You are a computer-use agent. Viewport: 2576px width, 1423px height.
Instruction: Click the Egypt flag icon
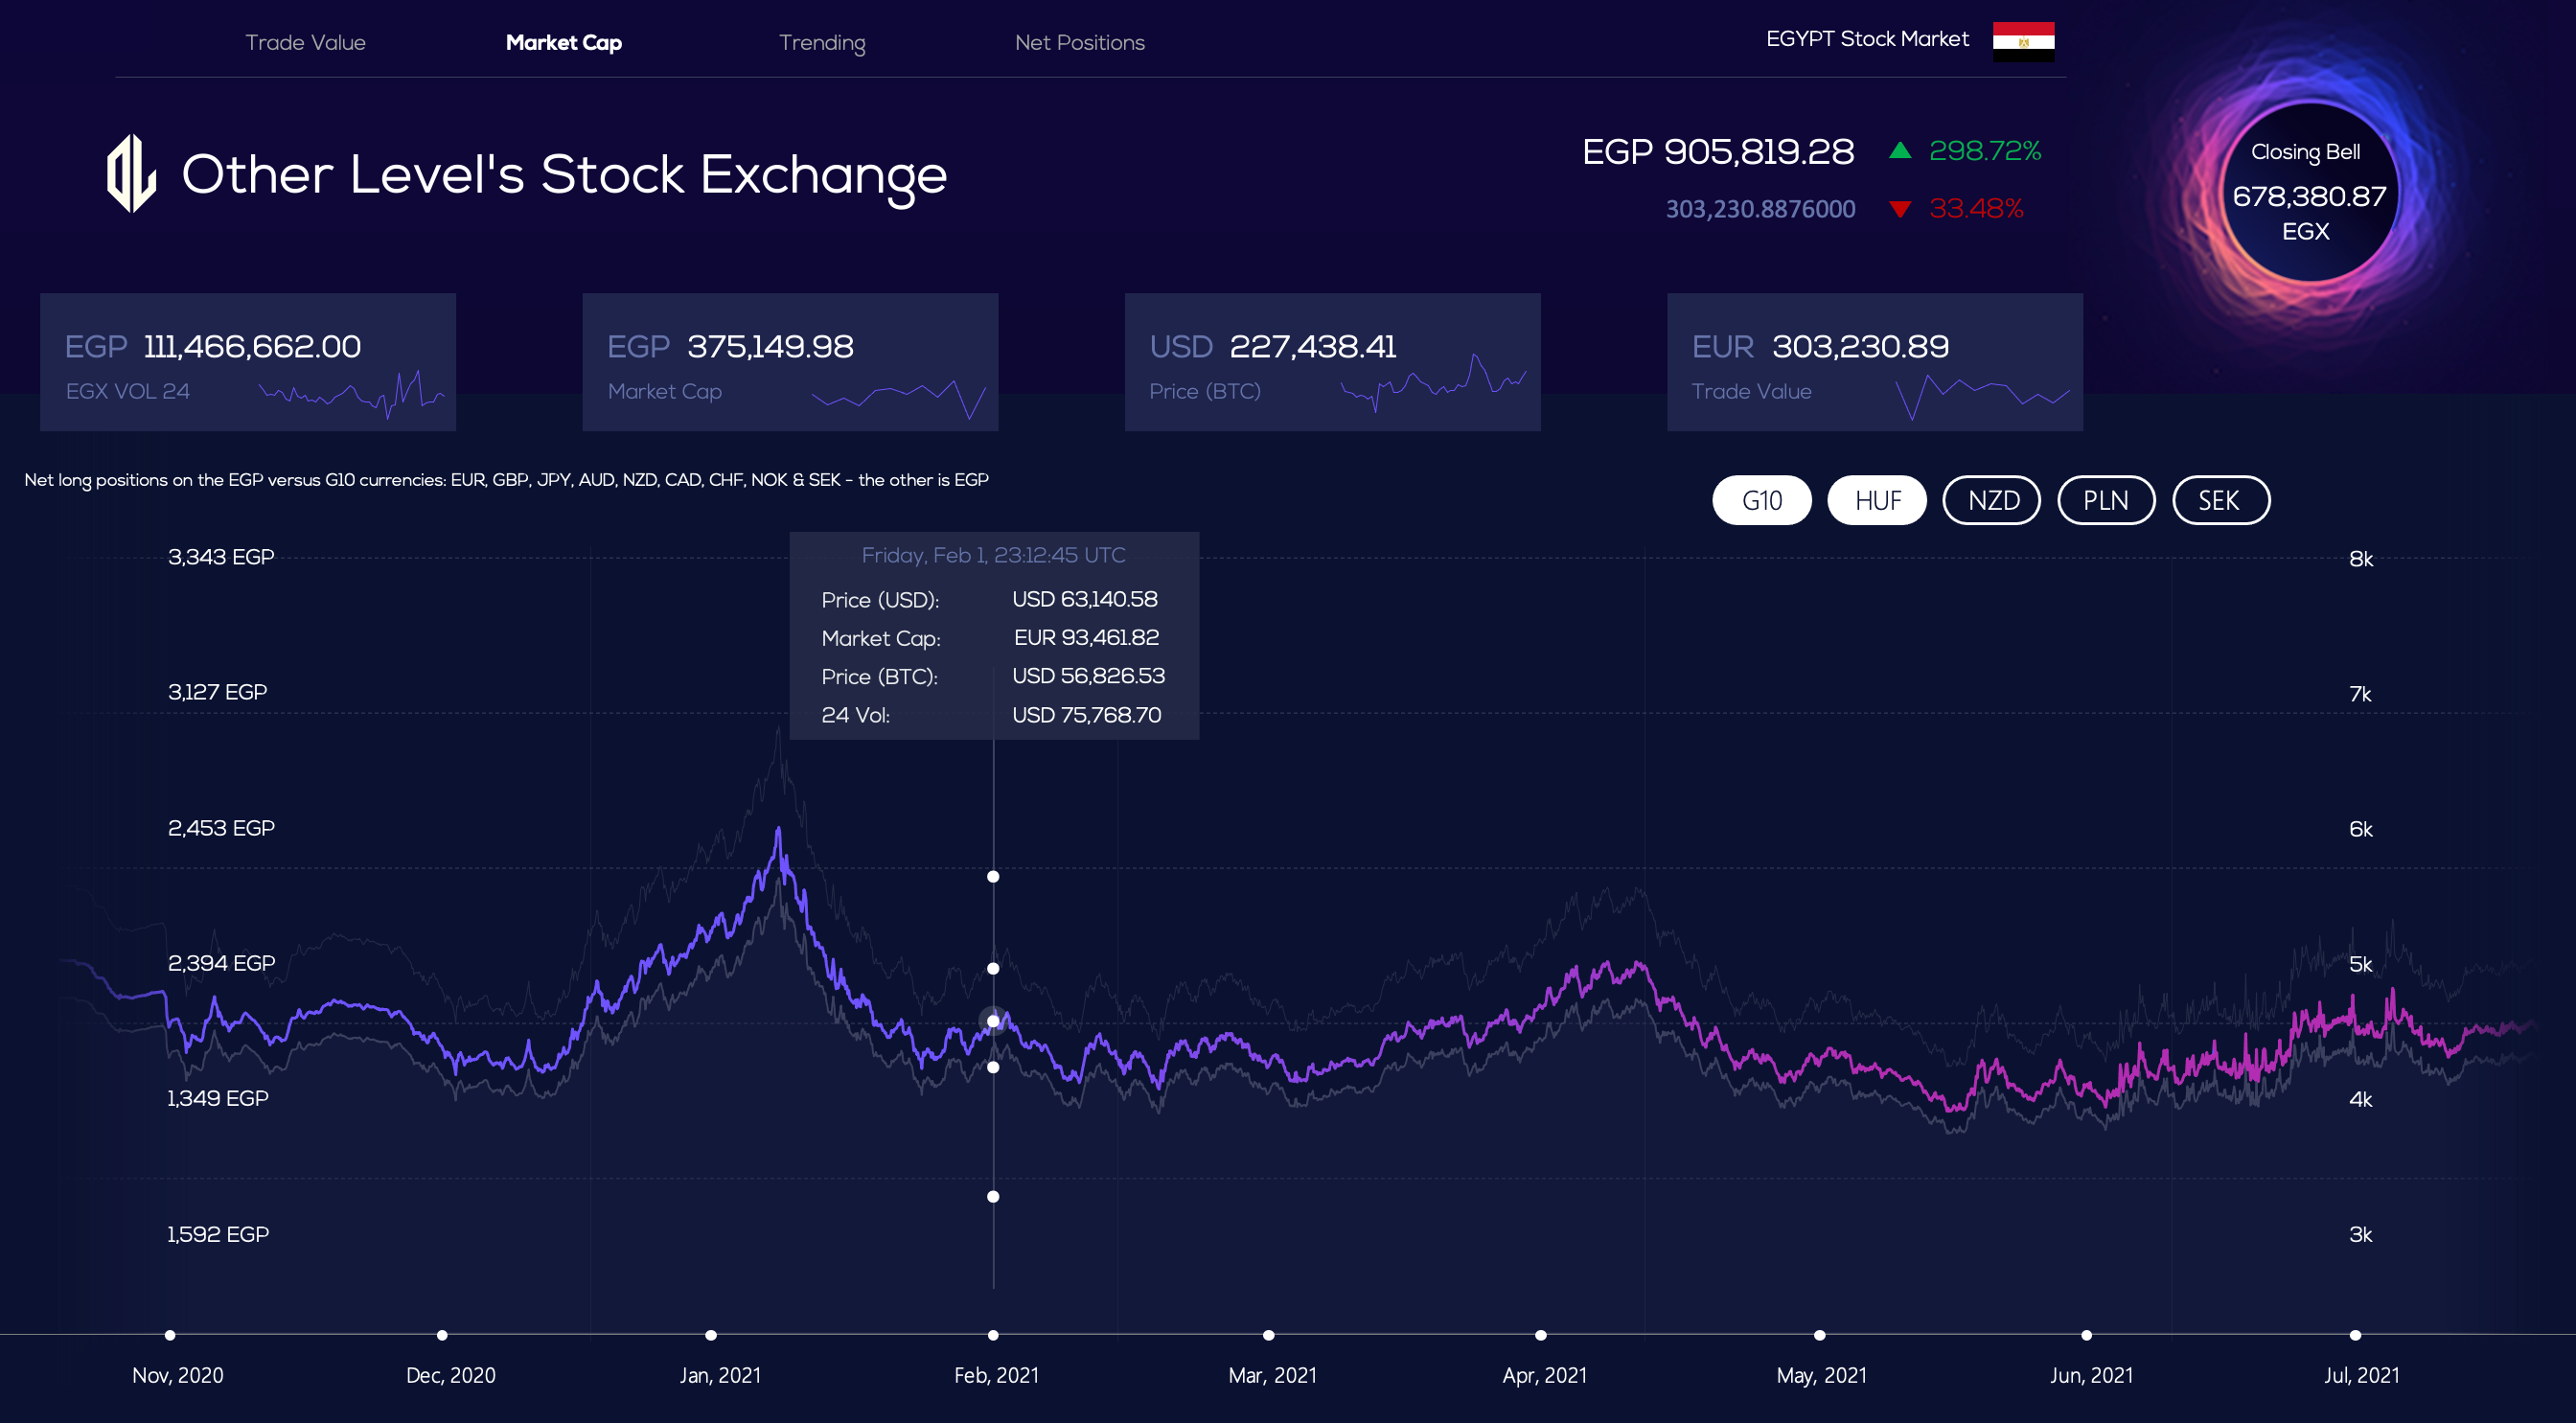(2023, 41)
